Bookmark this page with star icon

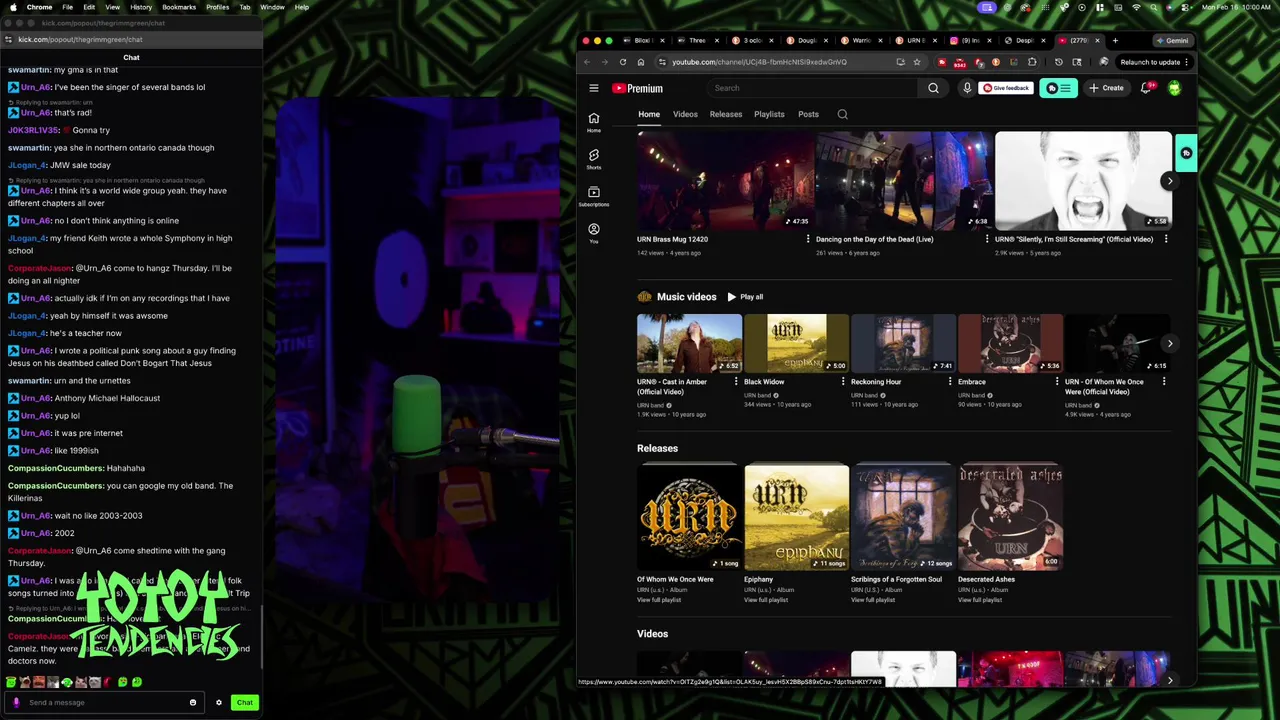pyautogui.click(x=916, y=62)
